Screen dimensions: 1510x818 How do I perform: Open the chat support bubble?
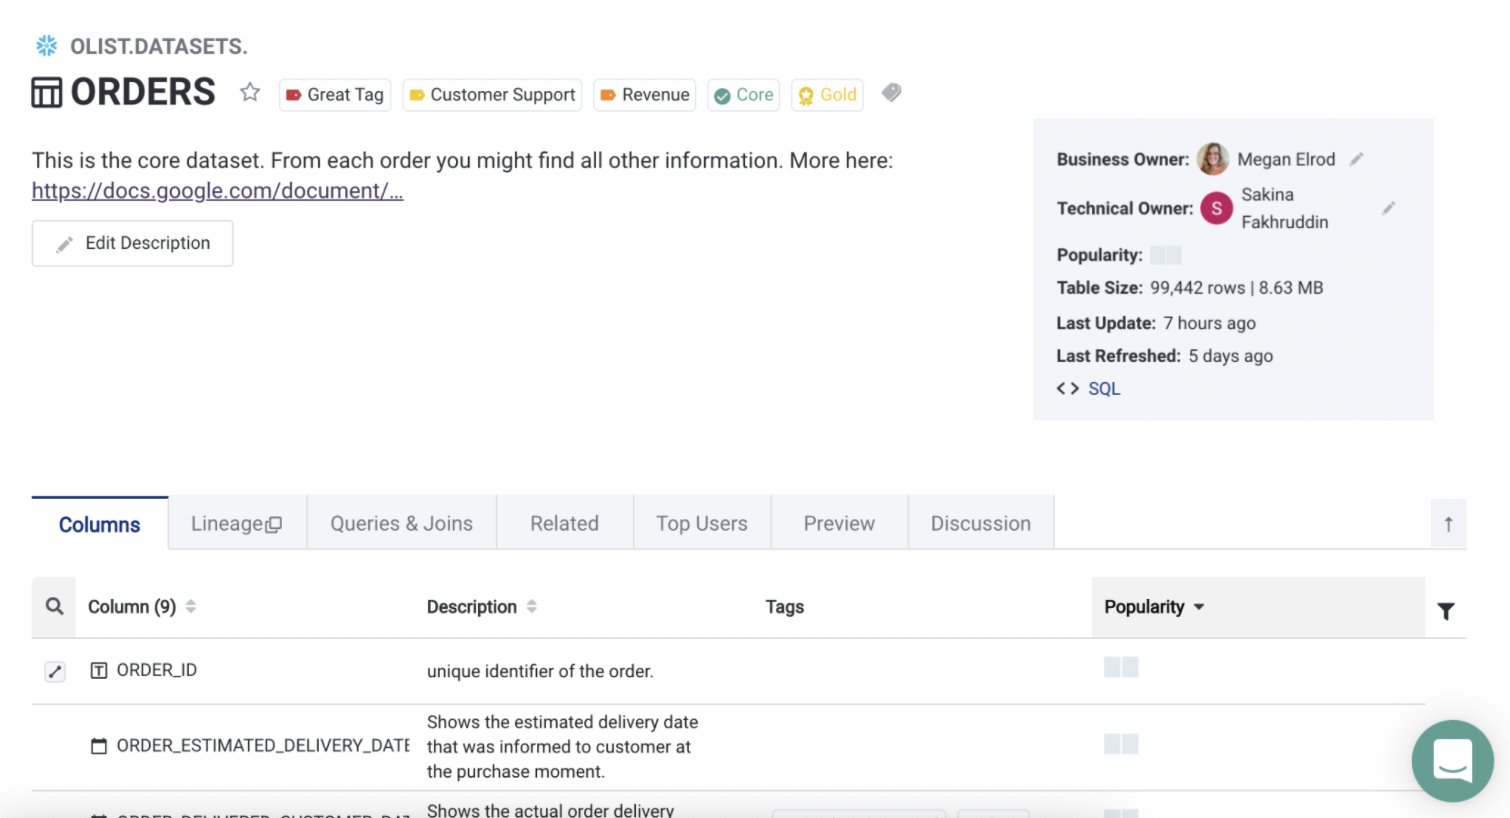tap(1452, 761)
